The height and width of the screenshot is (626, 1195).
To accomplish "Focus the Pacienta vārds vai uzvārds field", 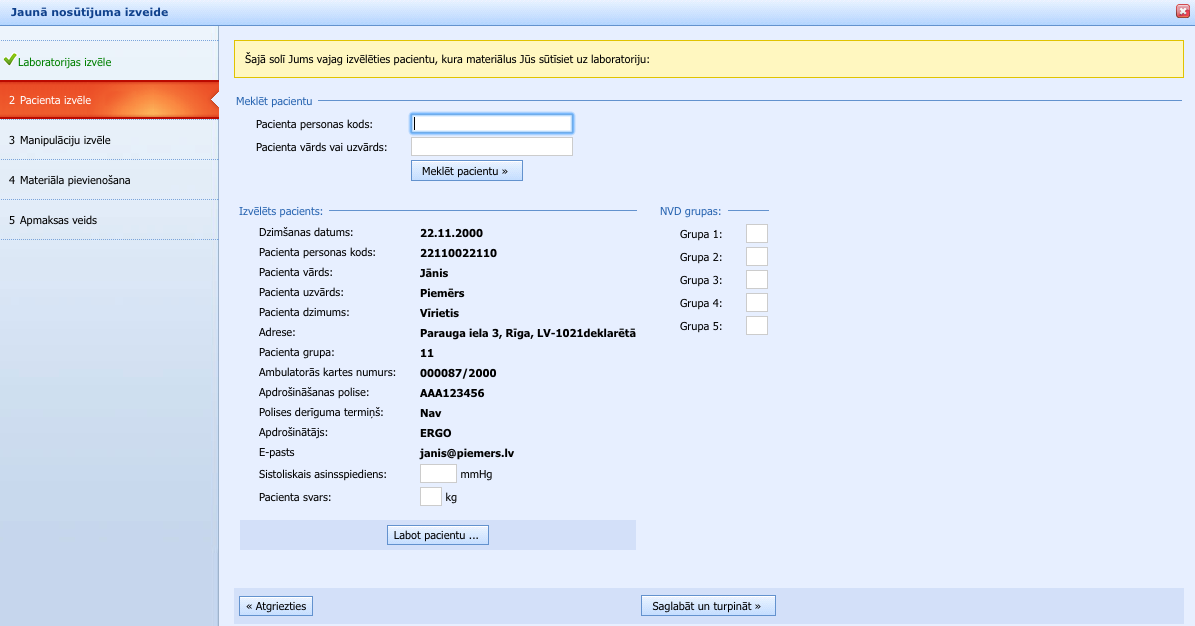I will [491, 147].
